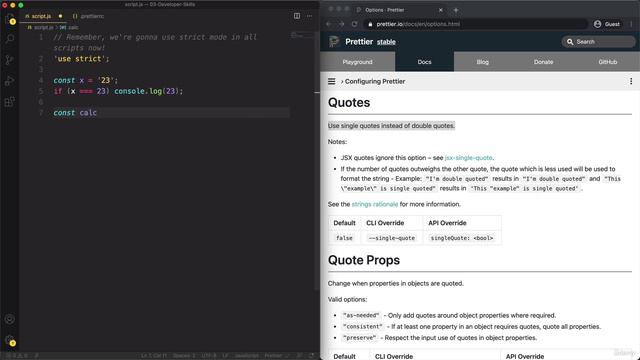640x360 pixels.
Task: Reload the Prettier options page
Action: (354, 24)
